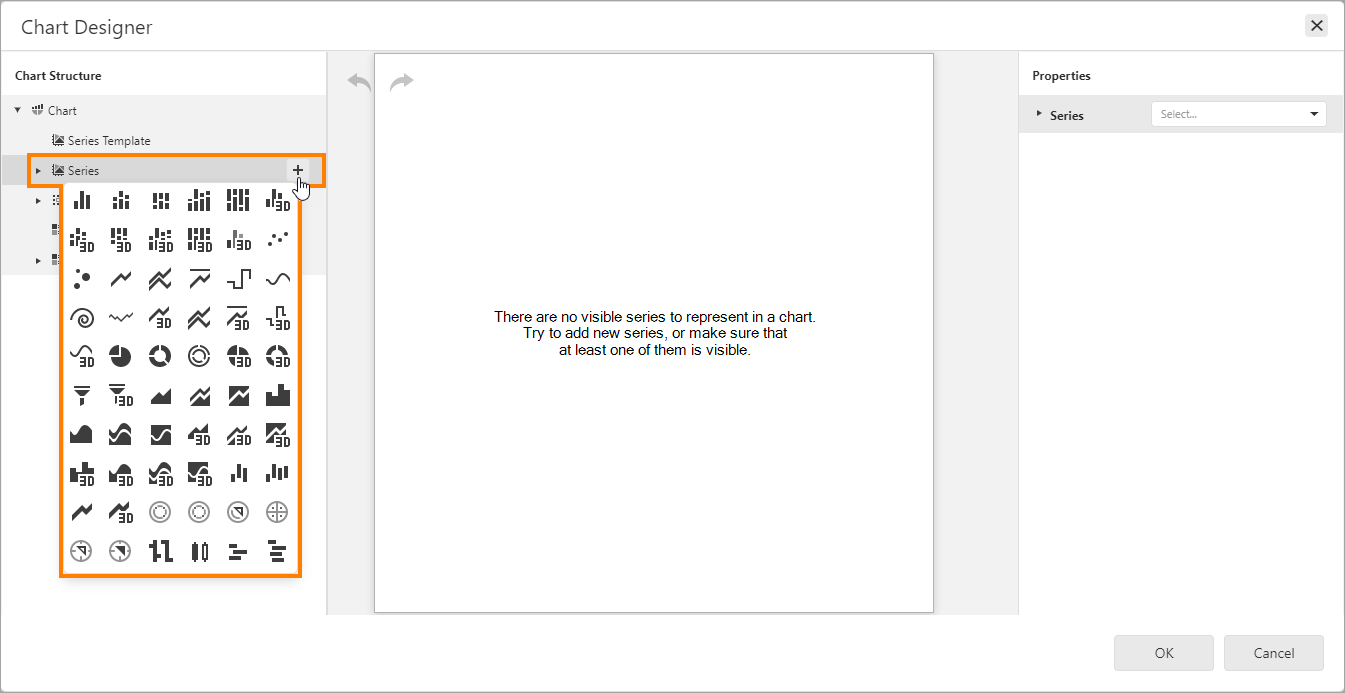Choose the Funnel series icon
Viewport: 1345px width, 693px height.
coord(82,395)
